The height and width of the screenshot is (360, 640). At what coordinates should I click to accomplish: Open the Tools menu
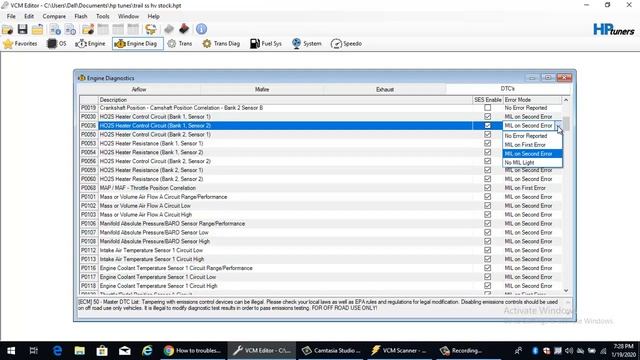tap(102, 16)
